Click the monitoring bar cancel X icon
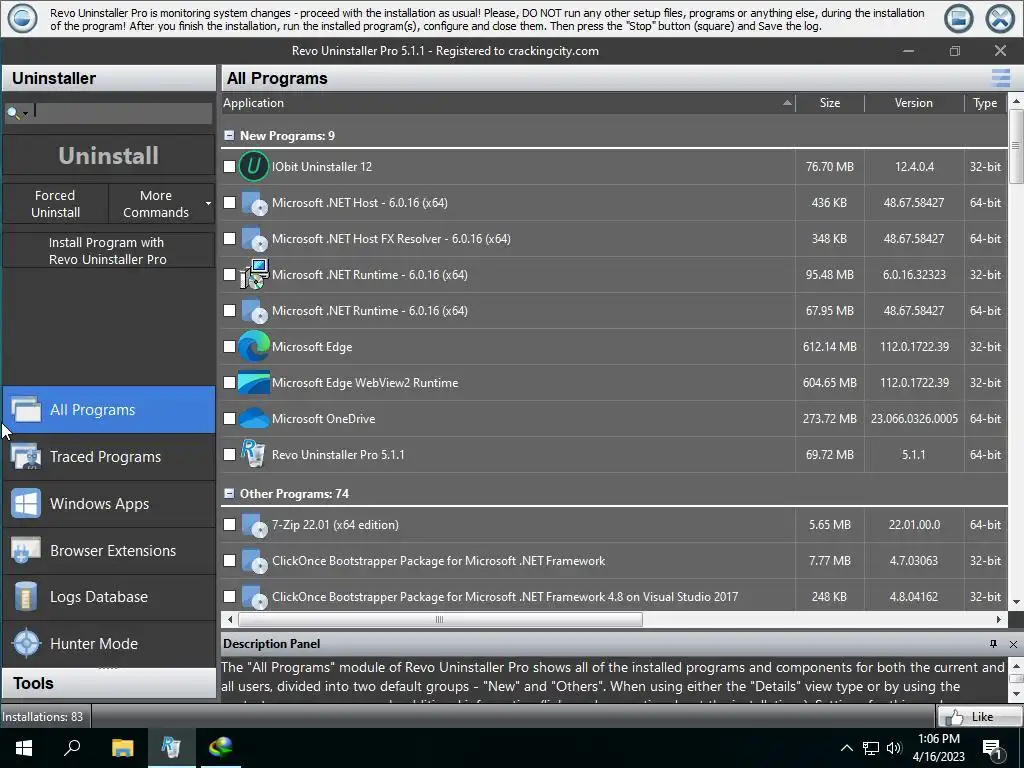 [1000, 18]
